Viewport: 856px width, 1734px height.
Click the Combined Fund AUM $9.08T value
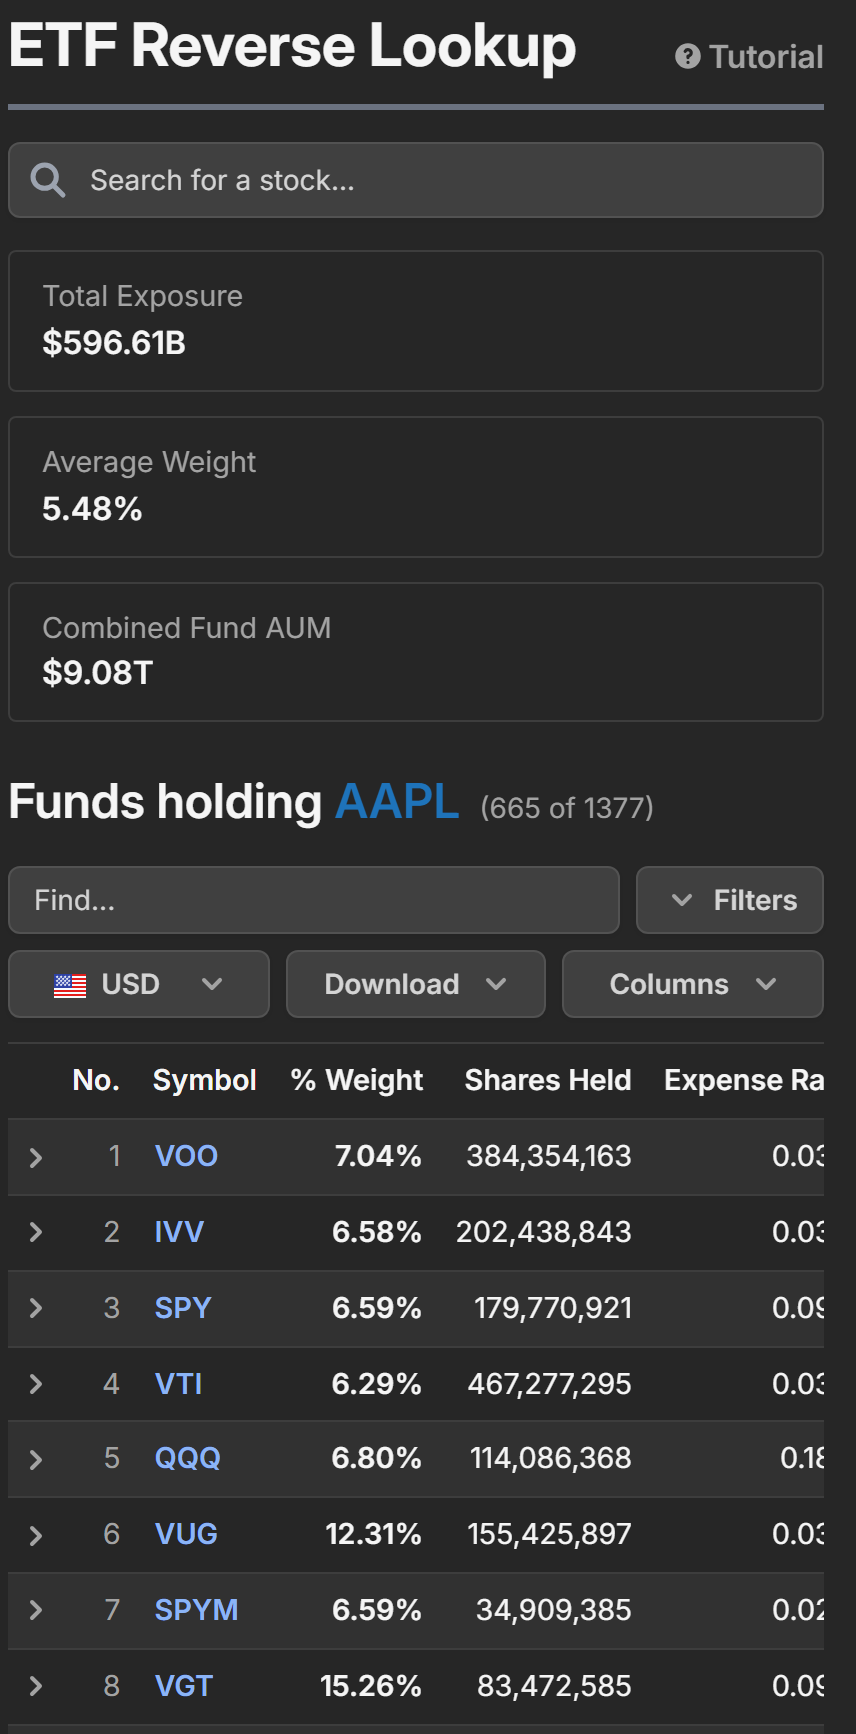pyautogui.click(x=97, y=673)
